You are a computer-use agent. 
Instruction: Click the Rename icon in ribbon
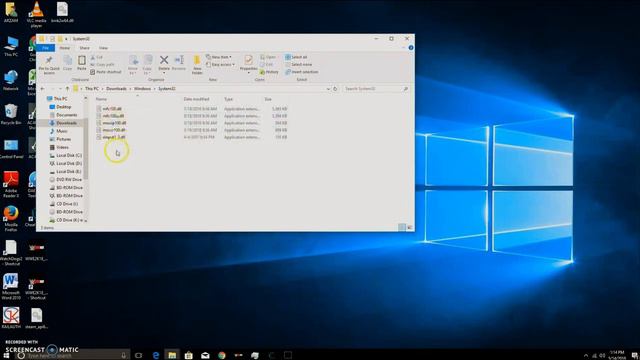(179, 60)
